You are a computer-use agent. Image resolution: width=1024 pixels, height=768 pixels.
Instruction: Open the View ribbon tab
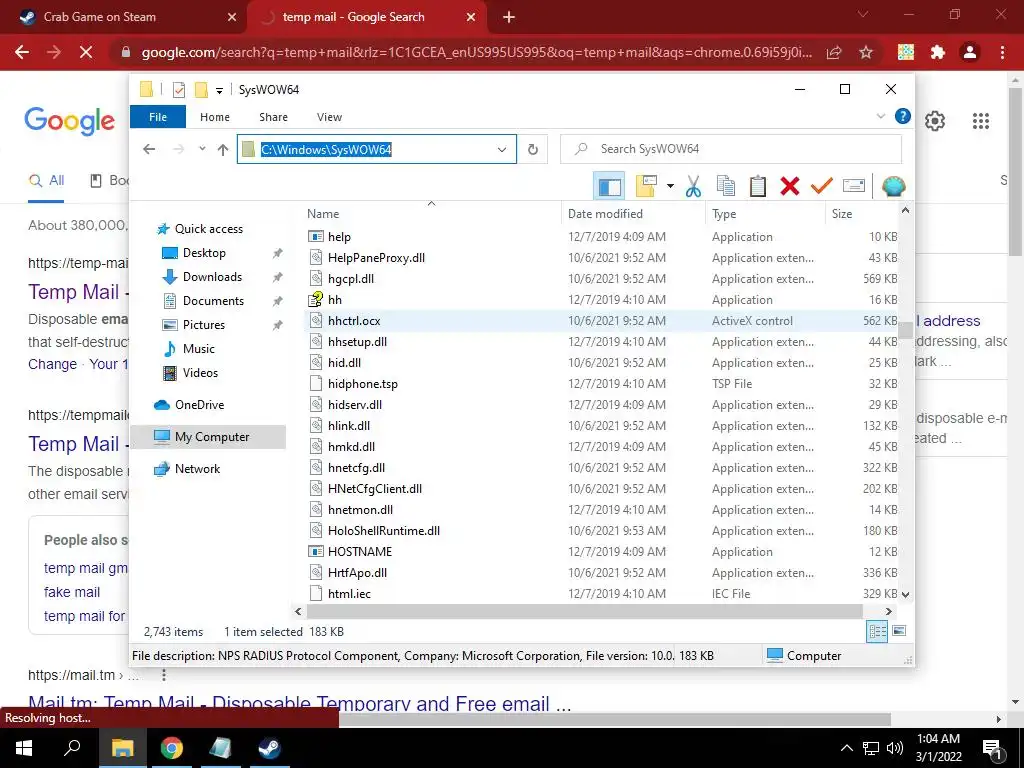coord(329,117)
